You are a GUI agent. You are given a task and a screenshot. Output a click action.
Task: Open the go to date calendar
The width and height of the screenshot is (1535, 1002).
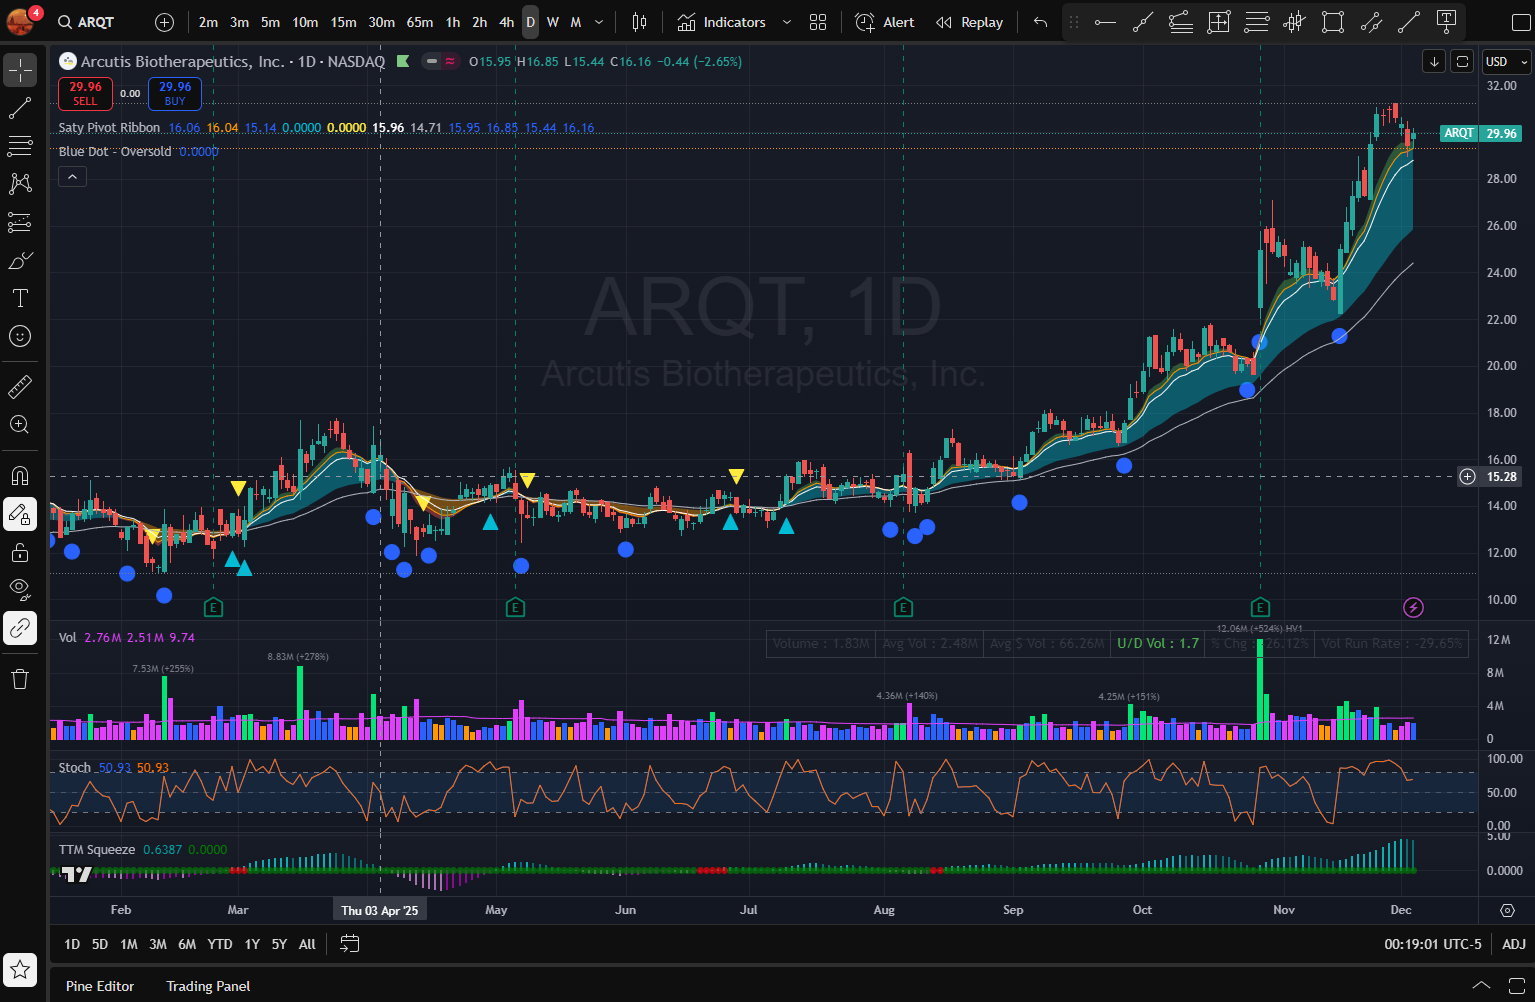click(x=349, y=943)
